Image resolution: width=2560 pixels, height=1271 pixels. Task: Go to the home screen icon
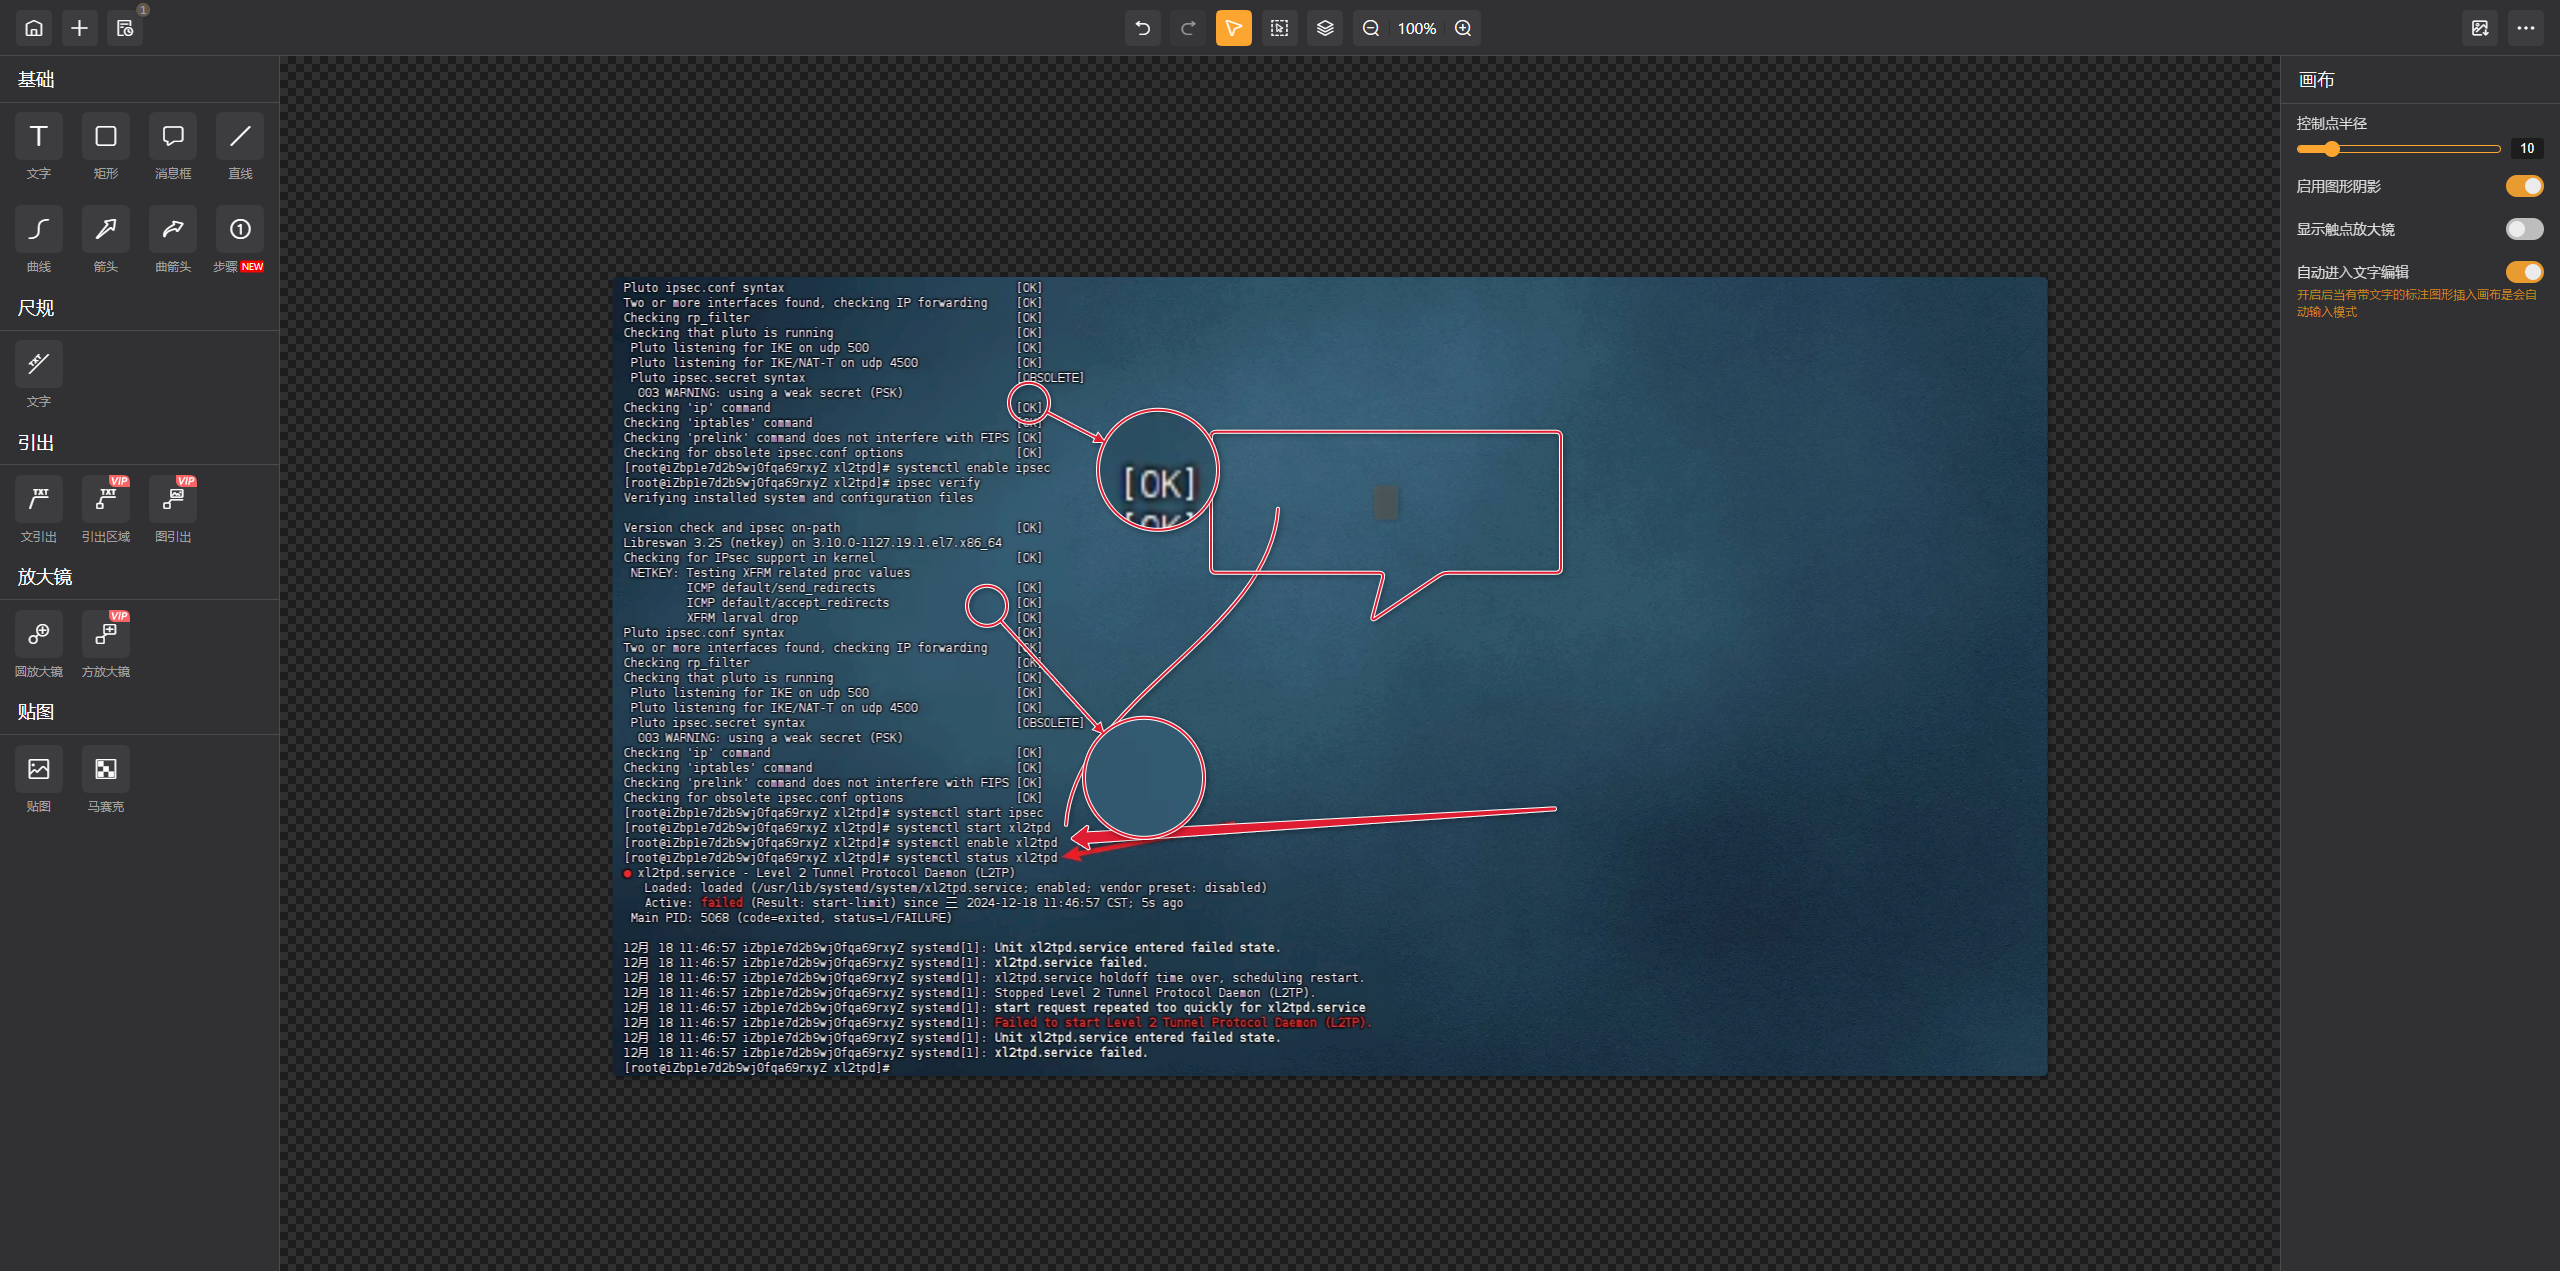[x=34, y=28]
